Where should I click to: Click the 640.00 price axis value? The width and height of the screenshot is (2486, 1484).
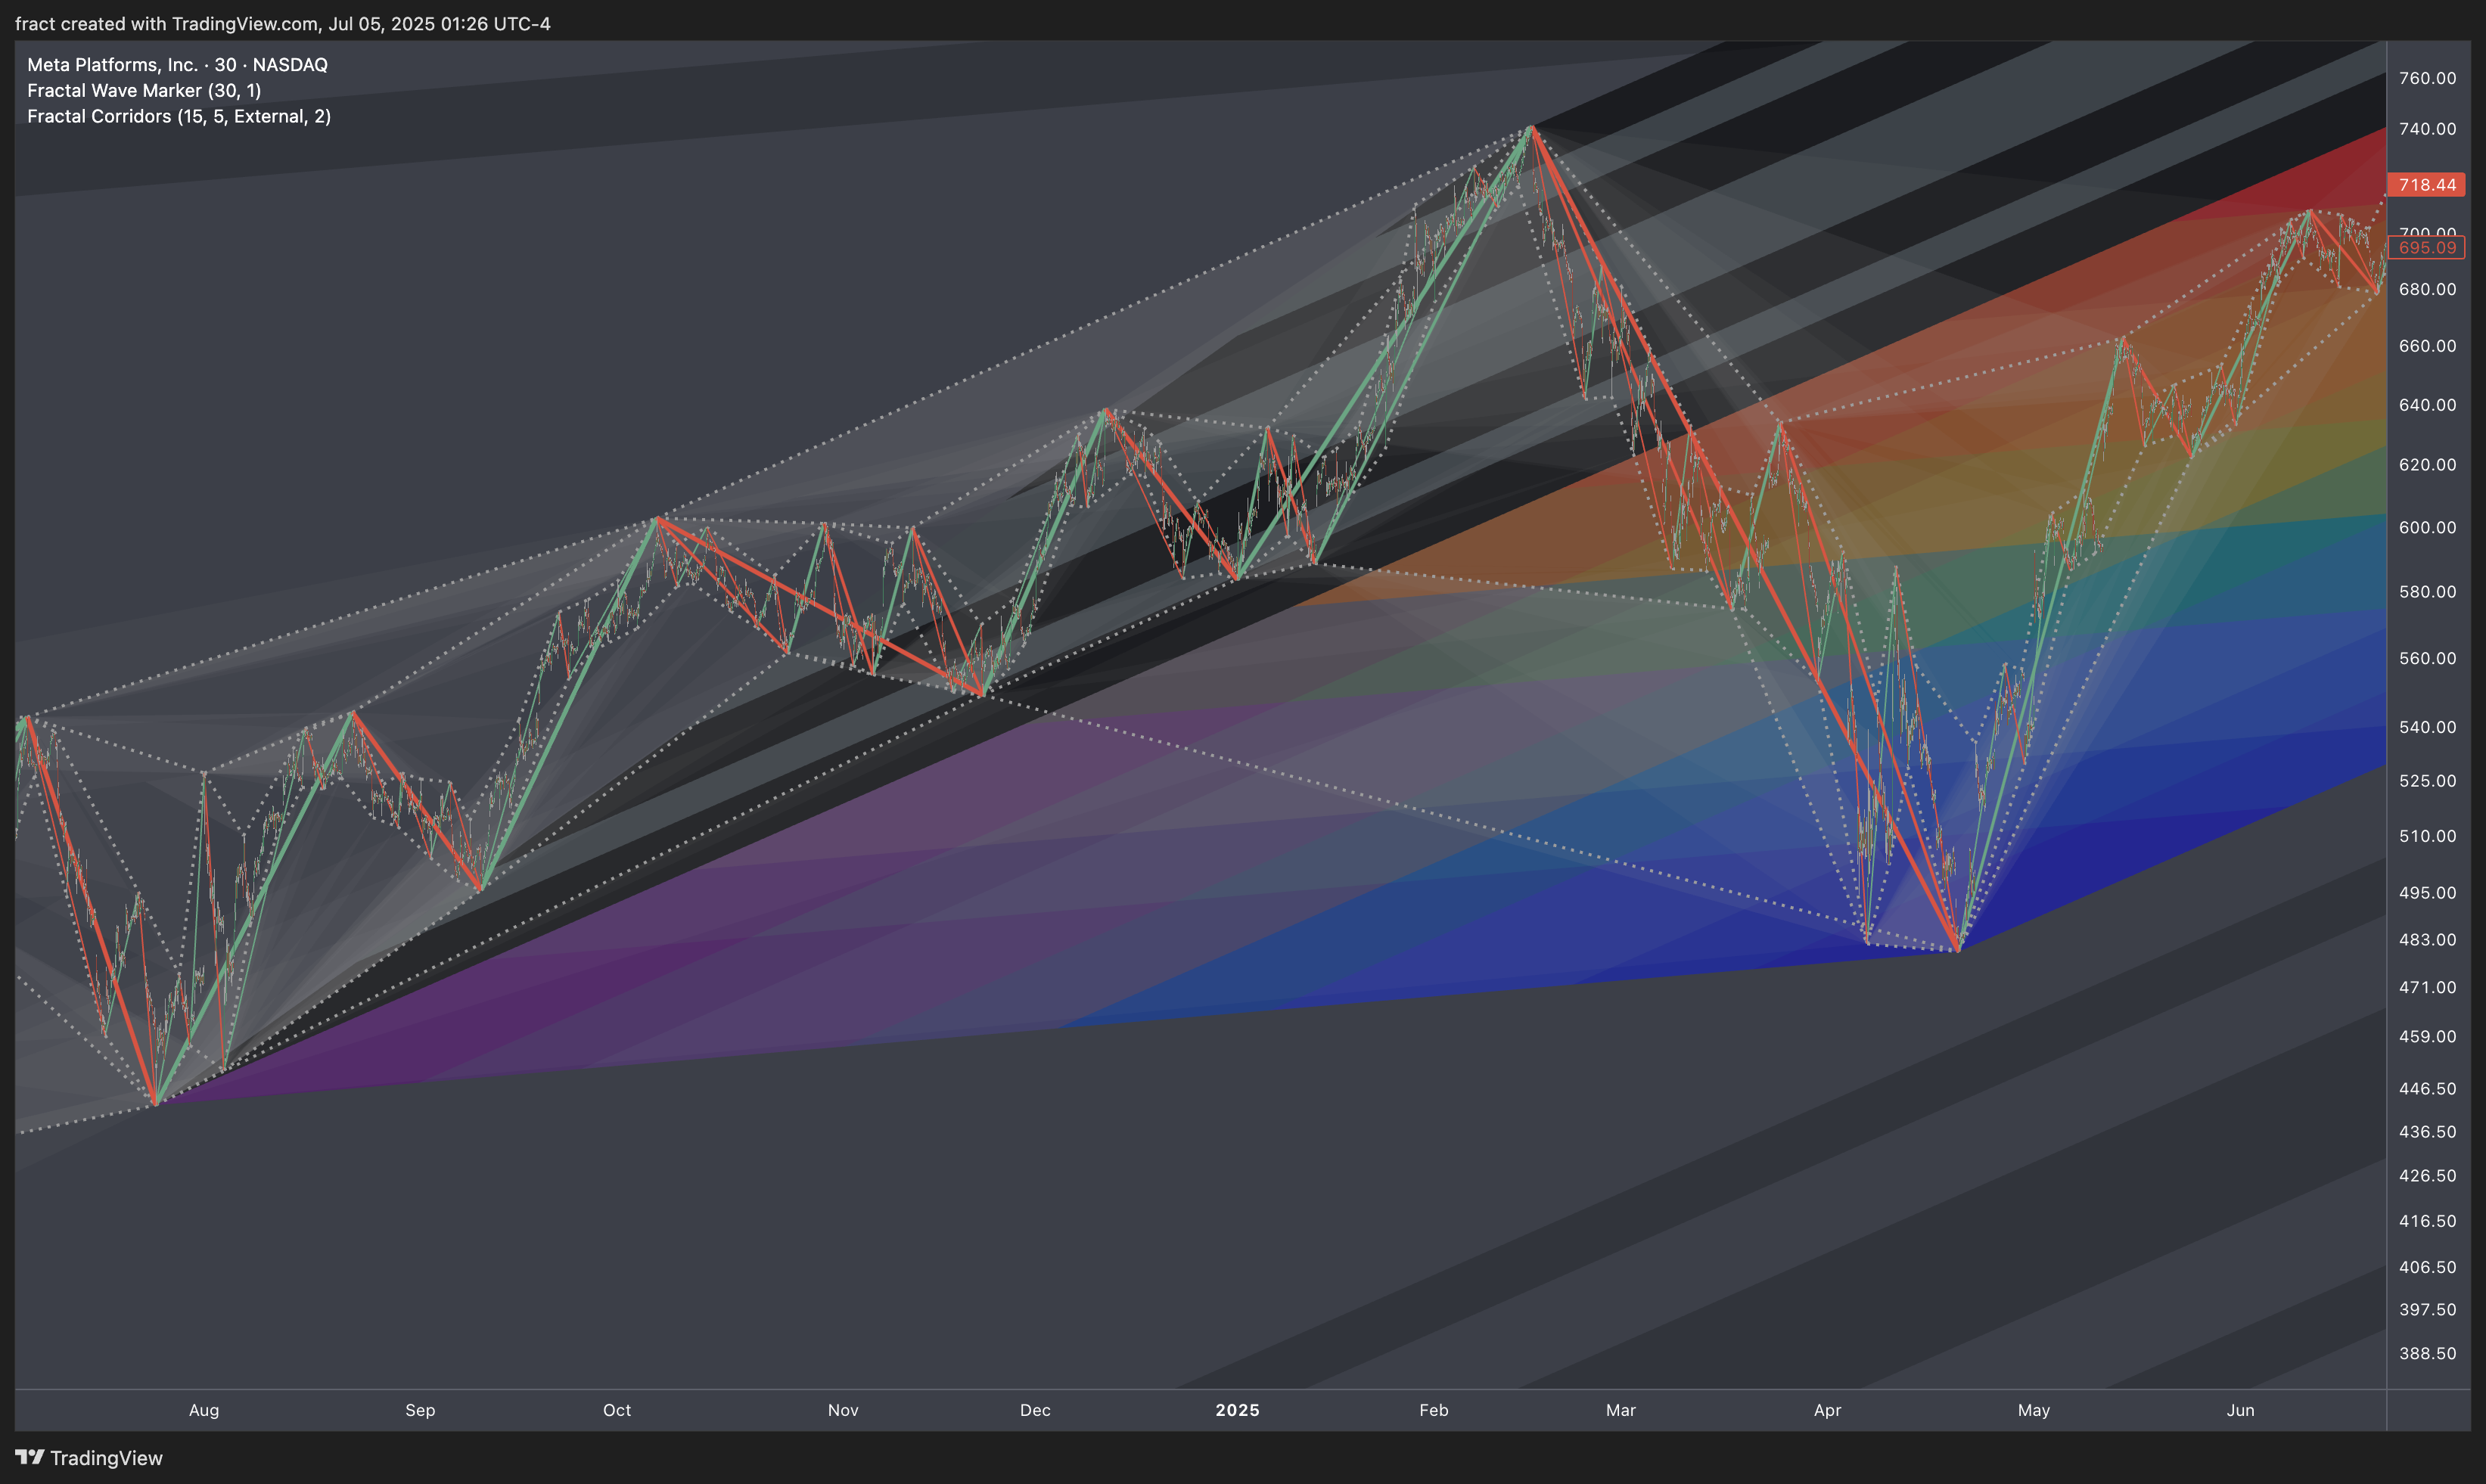pyautogui.click(x=2427, y=405)
